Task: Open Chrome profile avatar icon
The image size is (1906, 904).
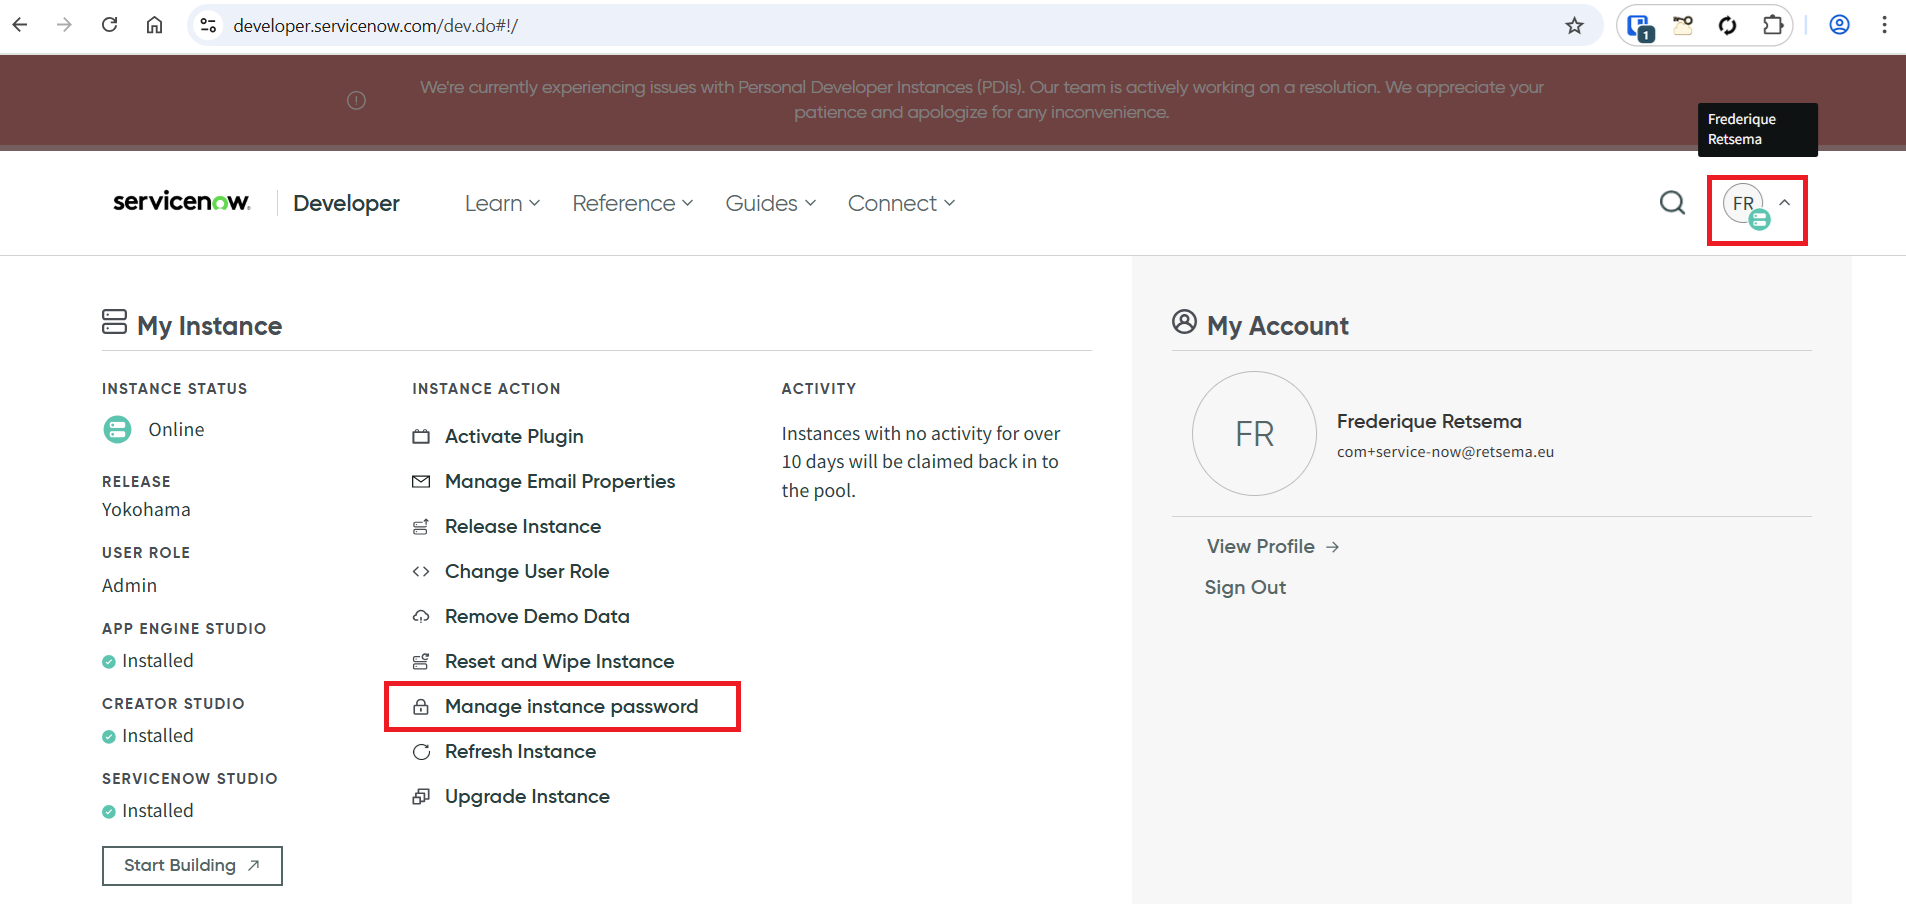Action: (1839, 25)
